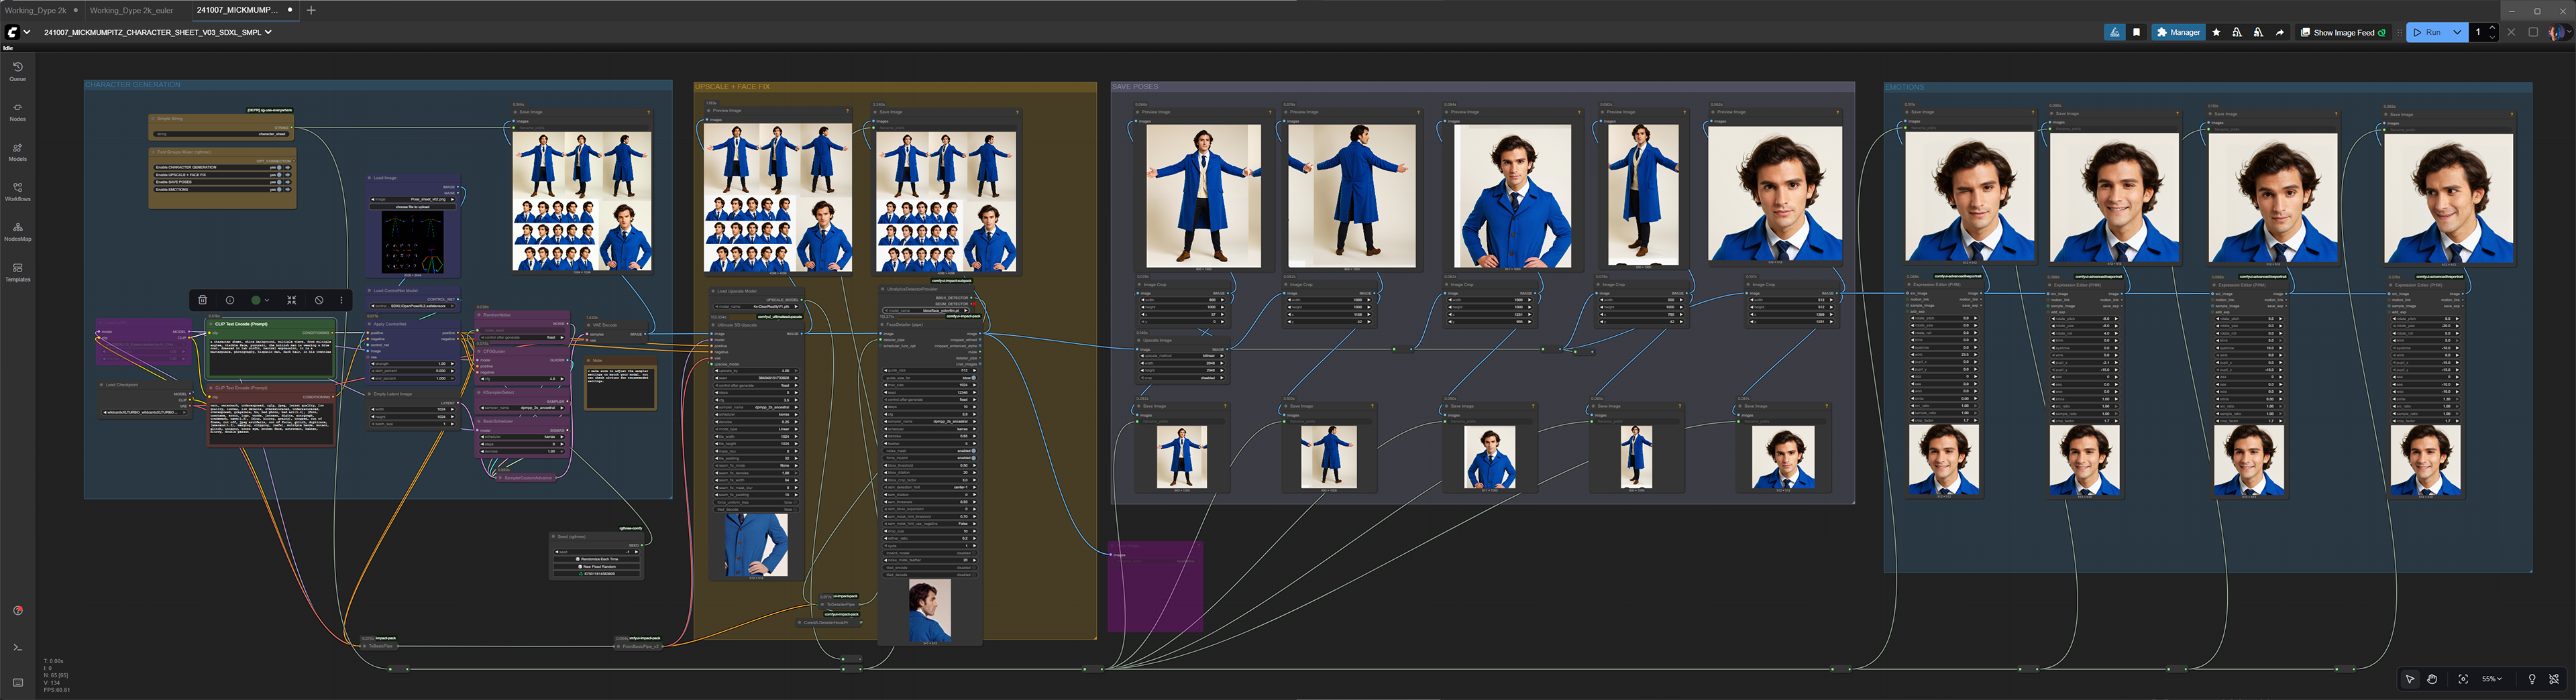This screenshot has width=2576, height=700.
Task: Click the CHARACTER GENERATION group title
Action: point(133,85)
